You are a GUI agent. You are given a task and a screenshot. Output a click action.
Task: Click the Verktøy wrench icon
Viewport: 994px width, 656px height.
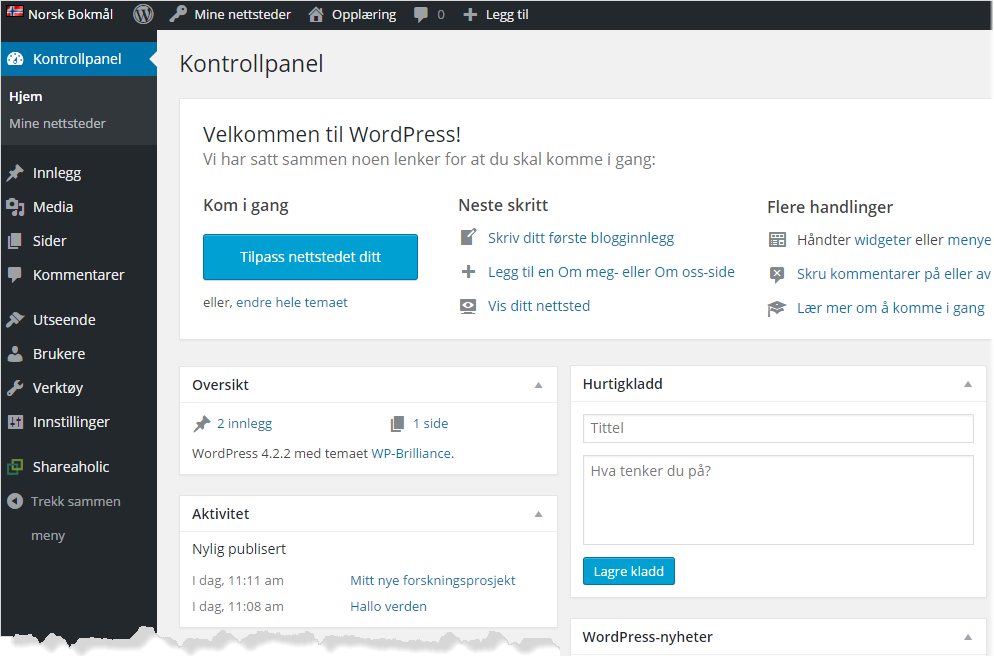[x=15, y=388]
